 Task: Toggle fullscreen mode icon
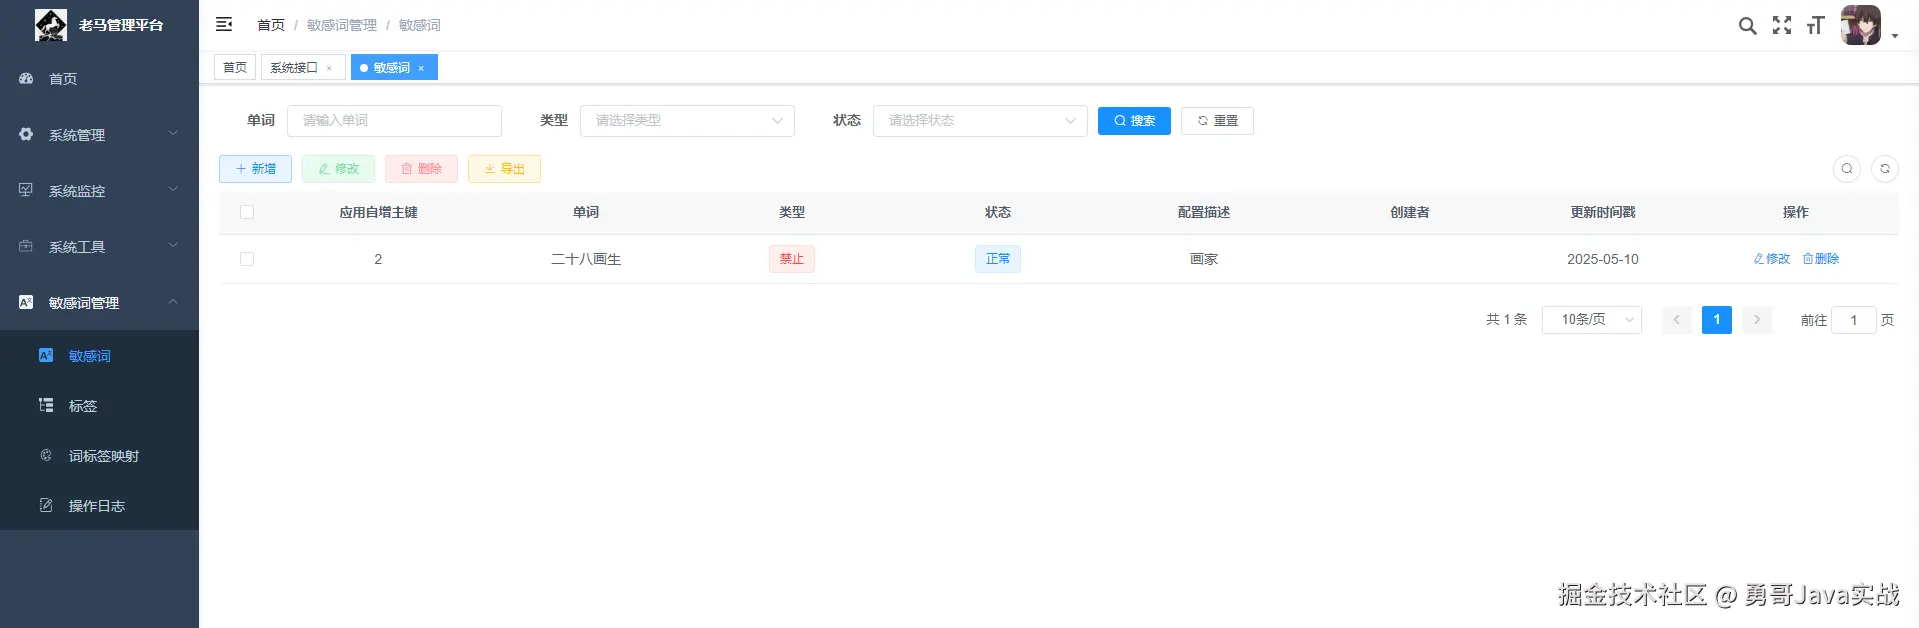click(1782, 25)
